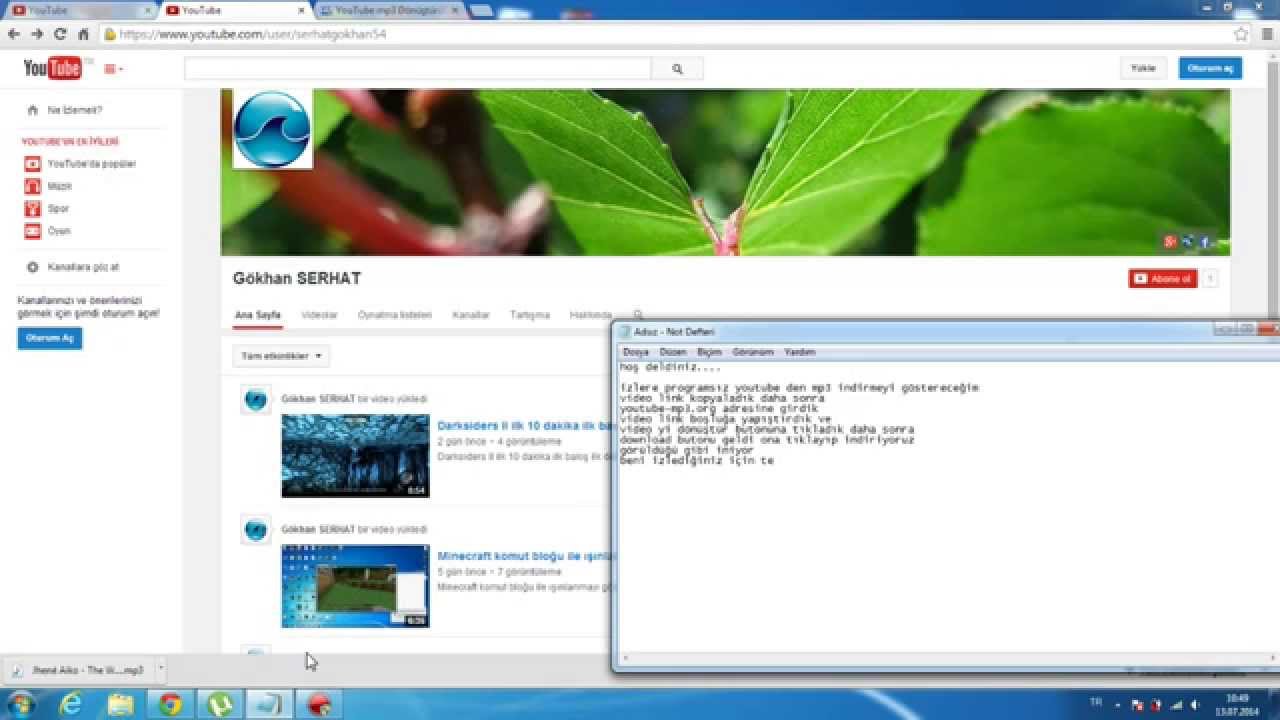
Task: Expand the guide menu next to YouTube logo
Action: (x=113, y=69)
